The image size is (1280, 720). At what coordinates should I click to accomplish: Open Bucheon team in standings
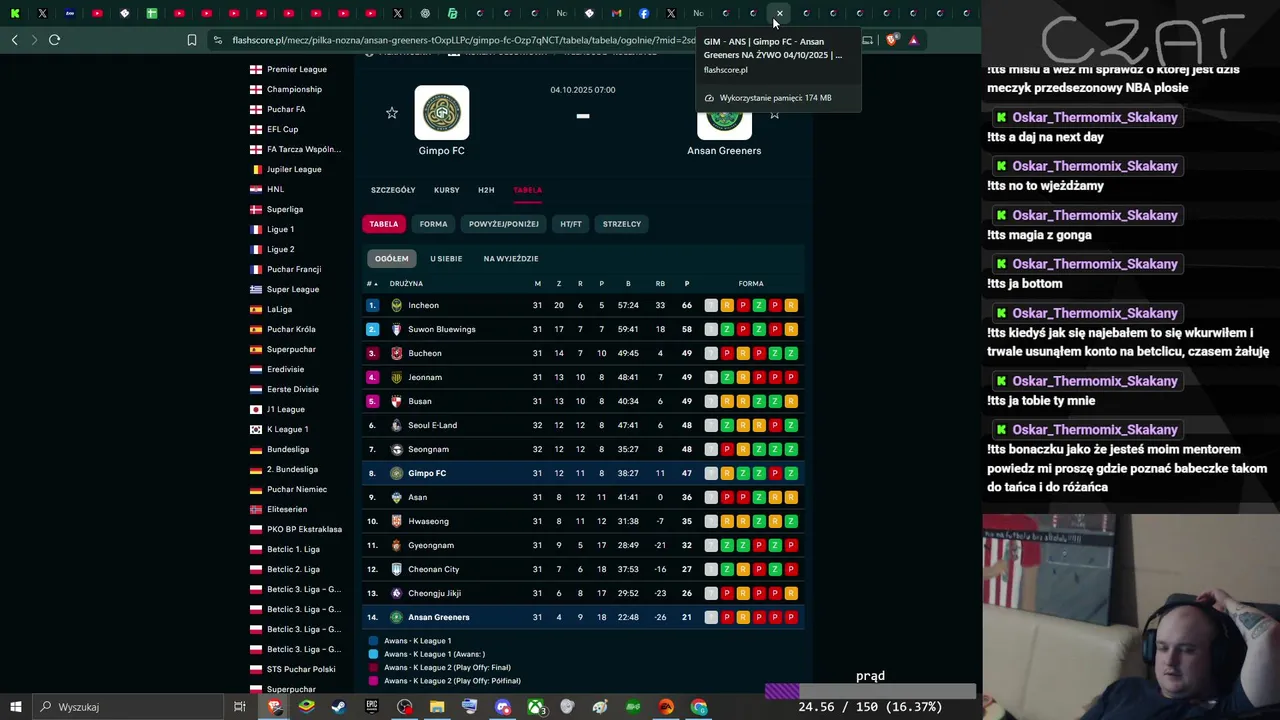coord(425,353)
